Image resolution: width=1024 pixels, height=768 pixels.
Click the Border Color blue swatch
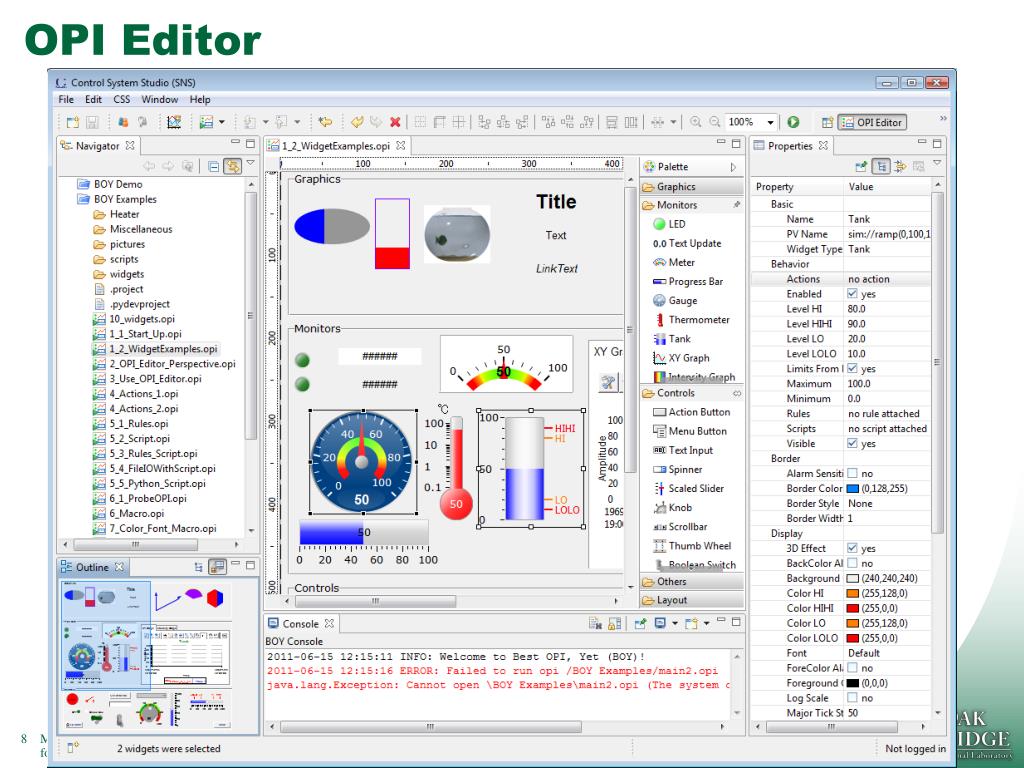tap(852, 488)
